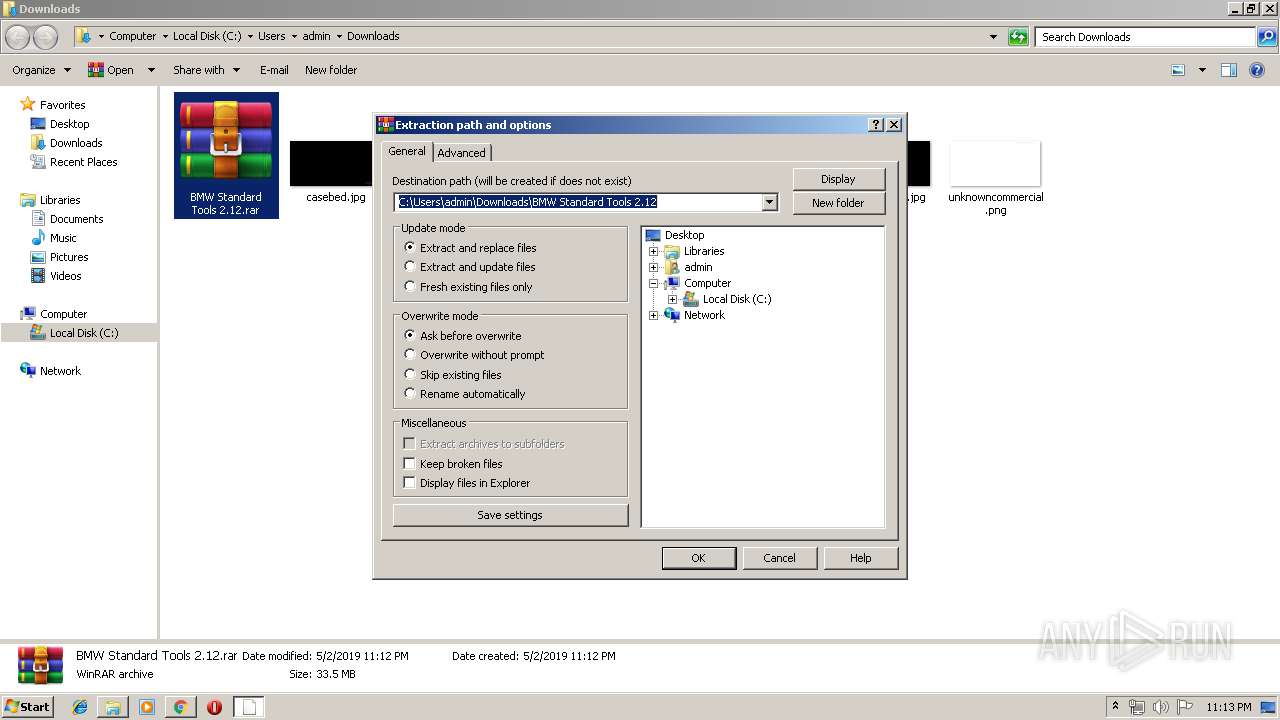Click E-mail in Explorer toolbar

[274, 70]
